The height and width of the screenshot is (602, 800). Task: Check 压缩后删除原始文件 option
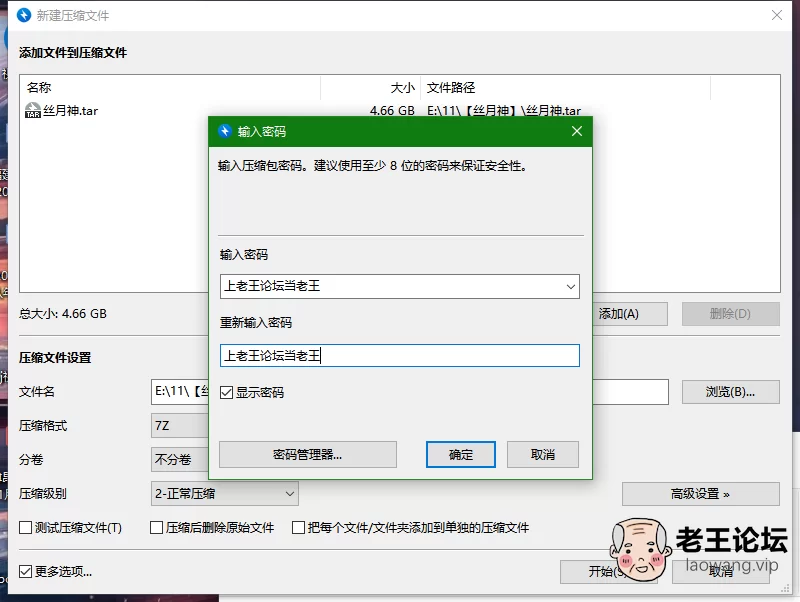coord(156,527)
